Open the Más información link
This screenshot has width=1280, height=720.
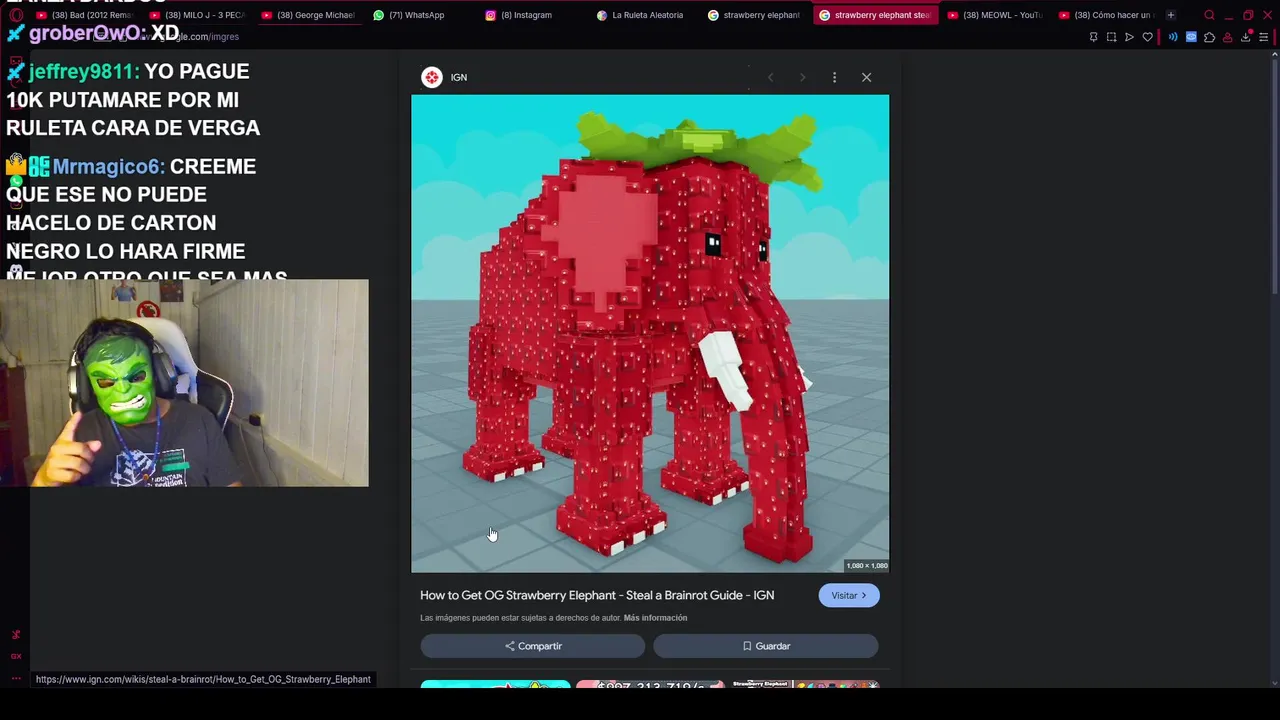pyautogui.click(x=655, y=618)
